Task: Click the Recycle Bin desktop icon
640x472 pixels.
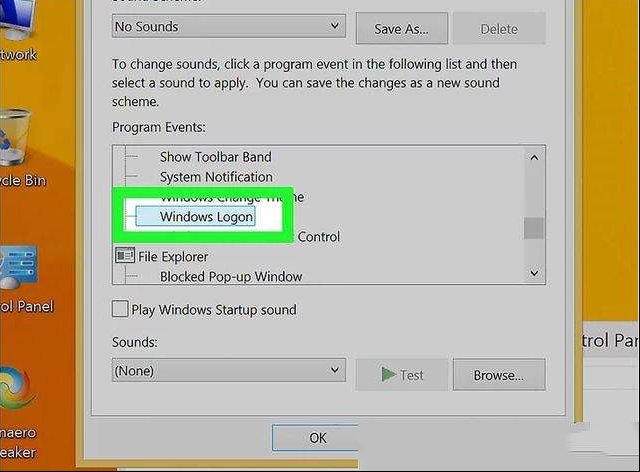Action: pos(14,138)
